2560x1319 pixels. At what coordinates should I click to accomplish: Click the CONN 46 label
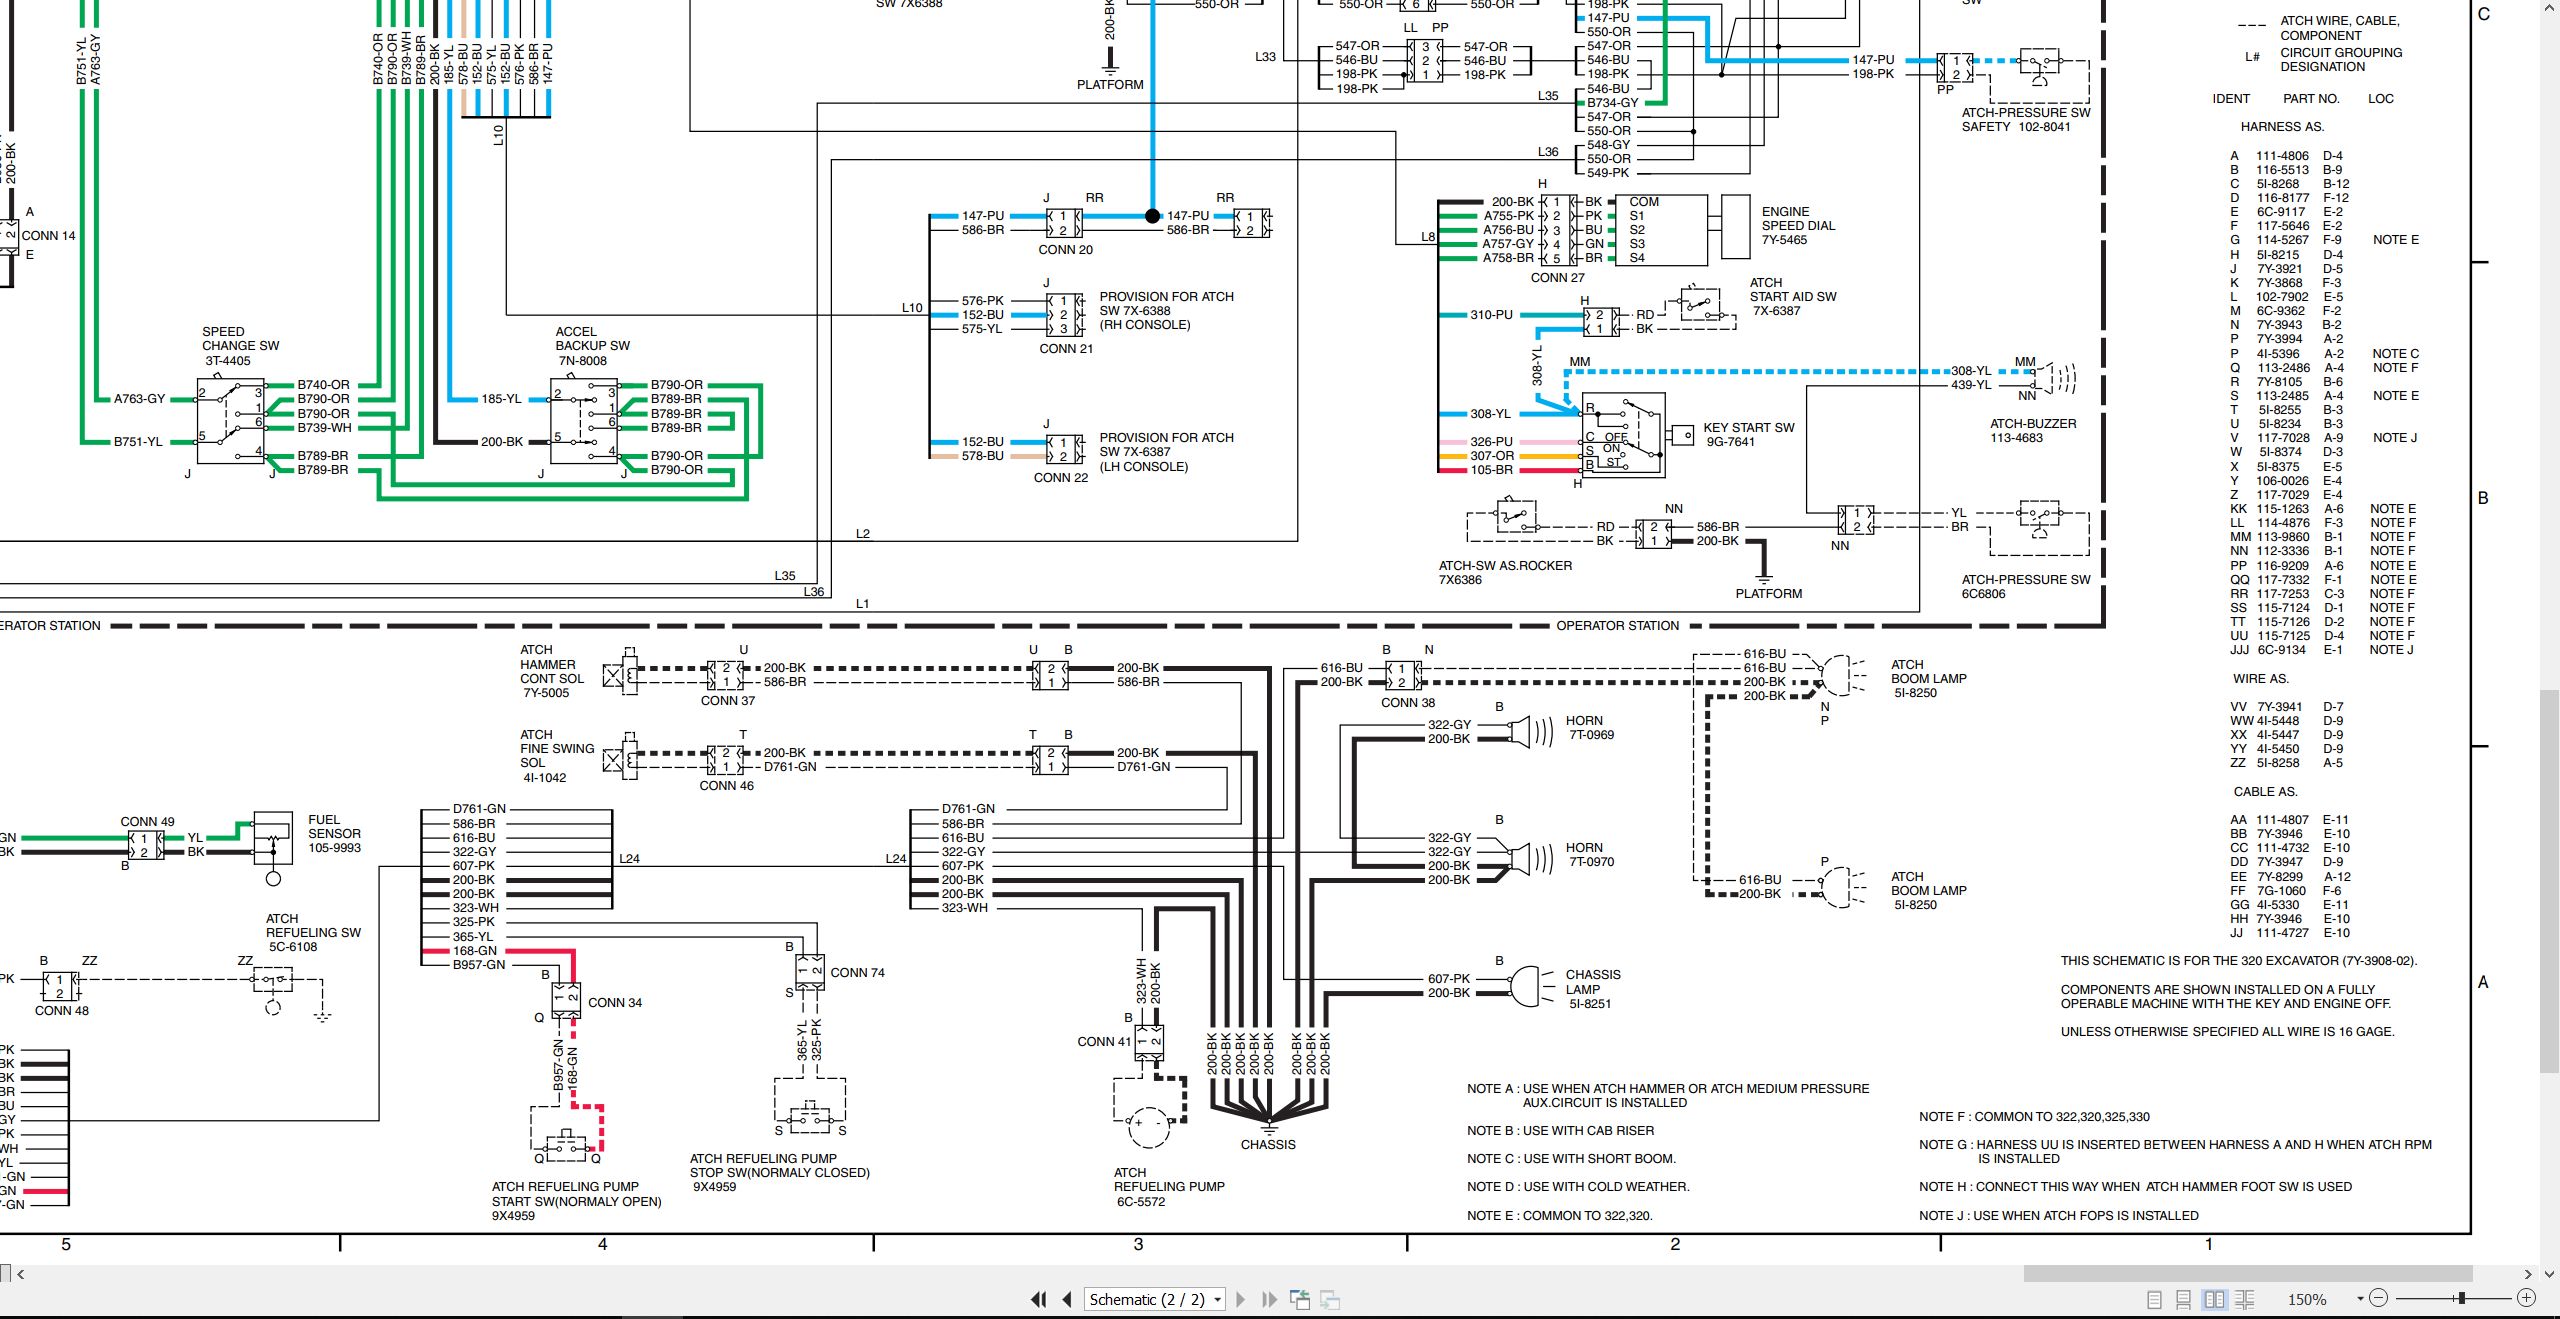727,786
